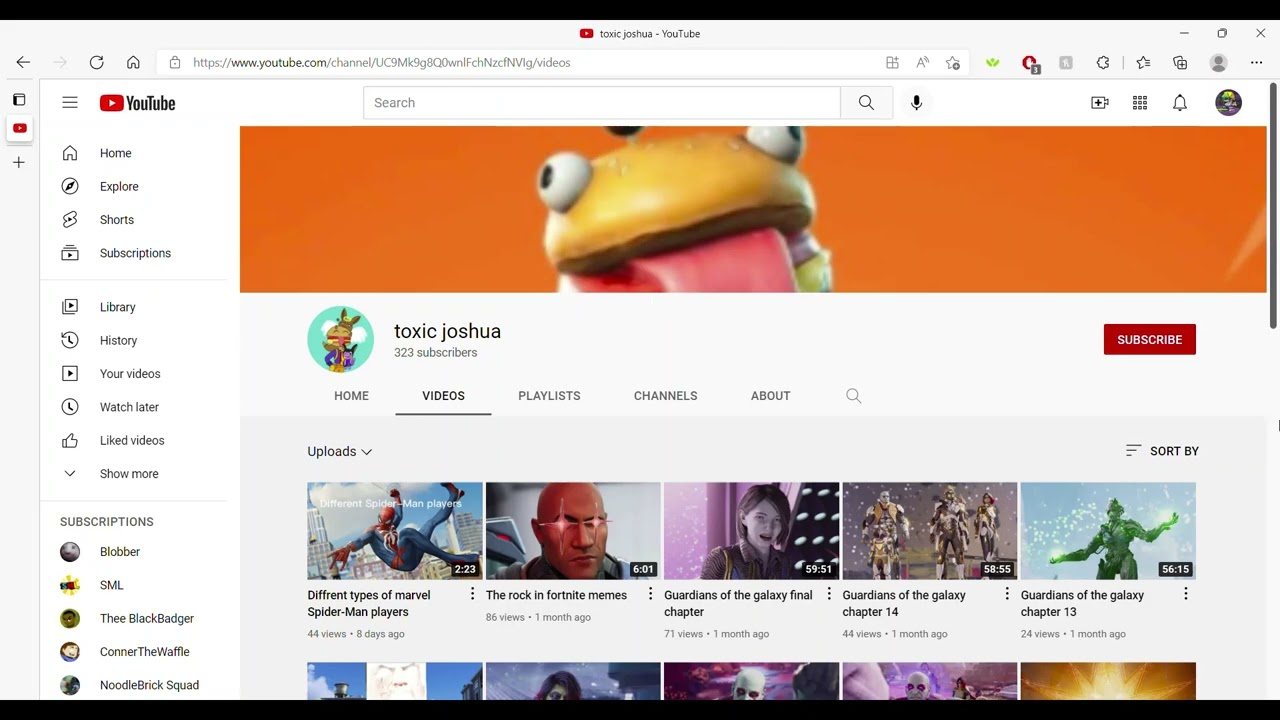Switch to the HOME channel tab
The image size is (1280, 720).
point(351,396)
